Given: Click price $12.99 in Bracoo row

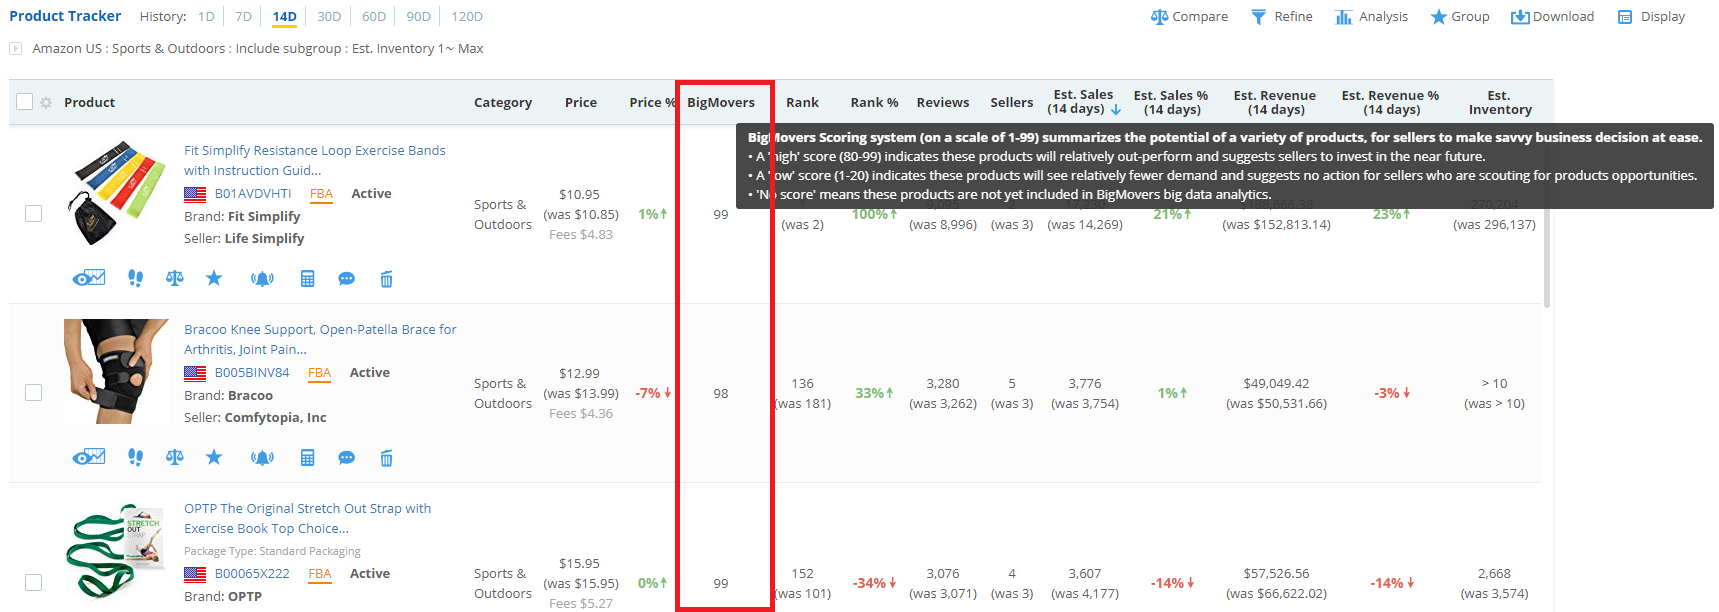Looking at the screenshot, I should coord(580,373).
